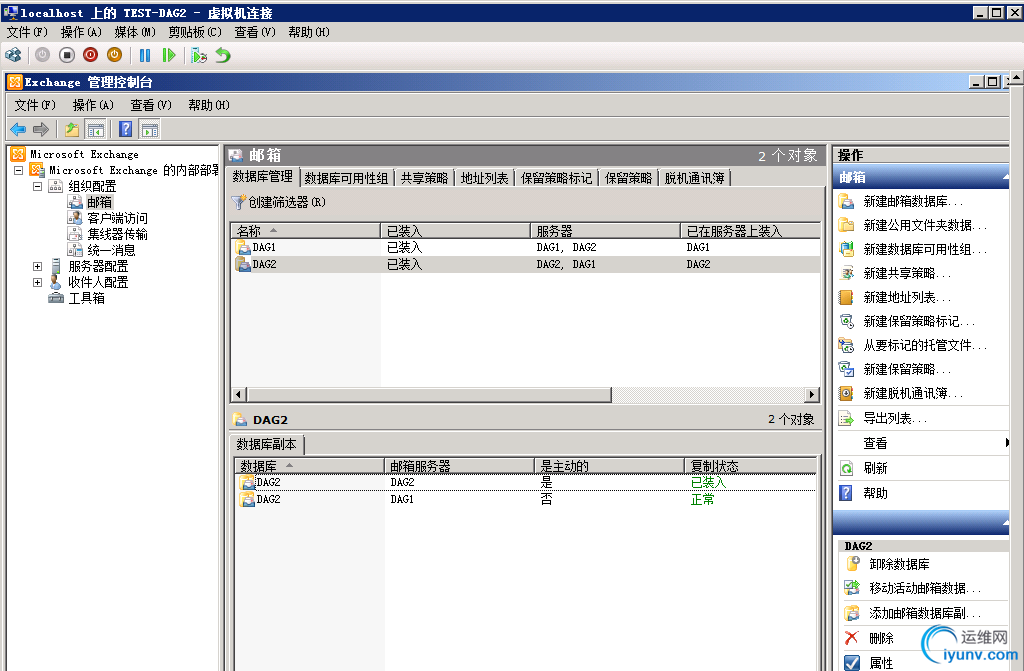Viewport: 1024px width, 671px height.
Task: Switch to the 共享策略 tab
Action: click(x=424, y=178)
